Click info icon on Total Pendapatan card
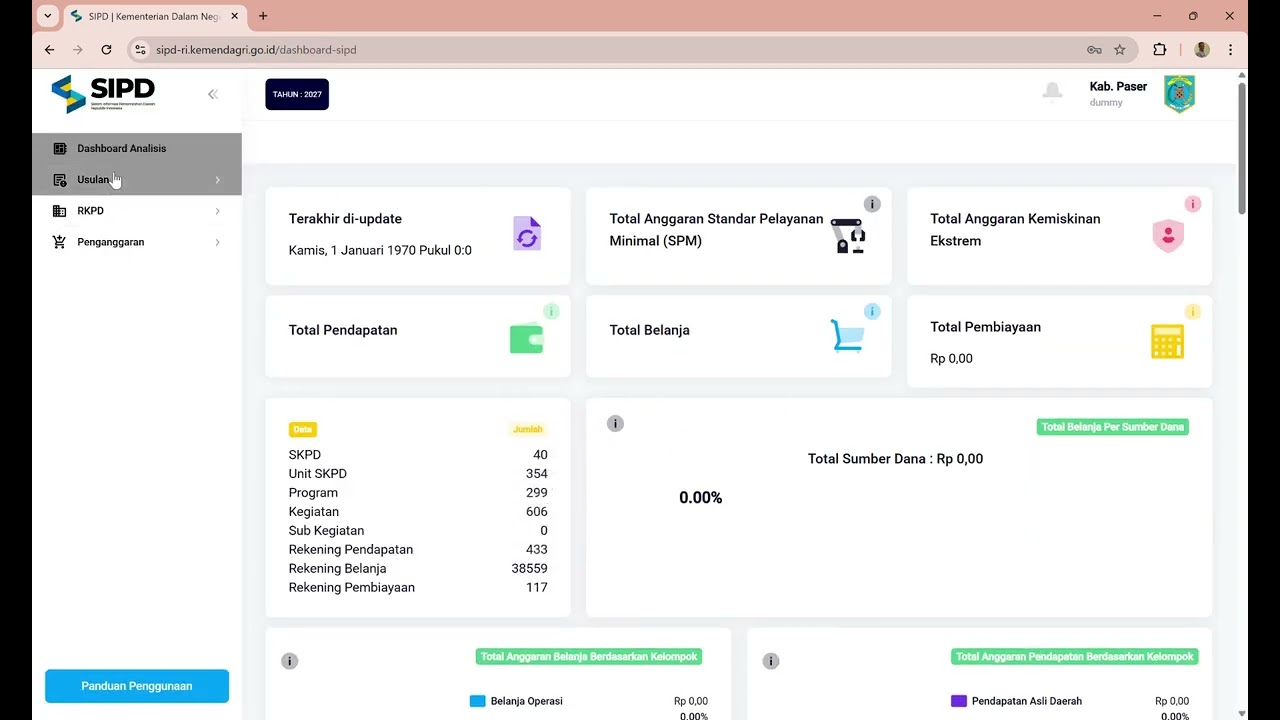The image size is (1280, 720). click(x=551, y=312)
